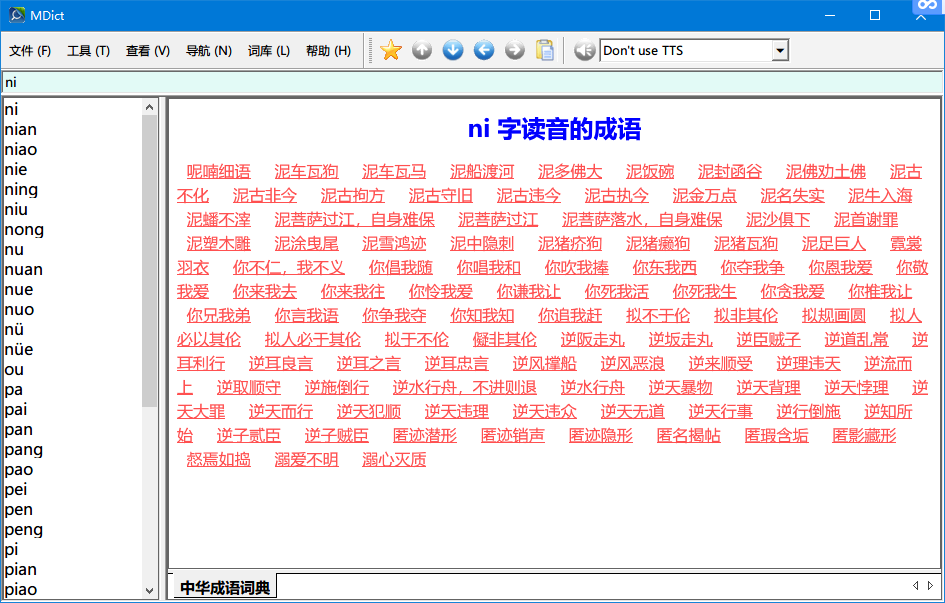Viewport: 945px width, 603px height.
Task: Open the idiom link 泥足巨人
Action: tap(834, 243)
